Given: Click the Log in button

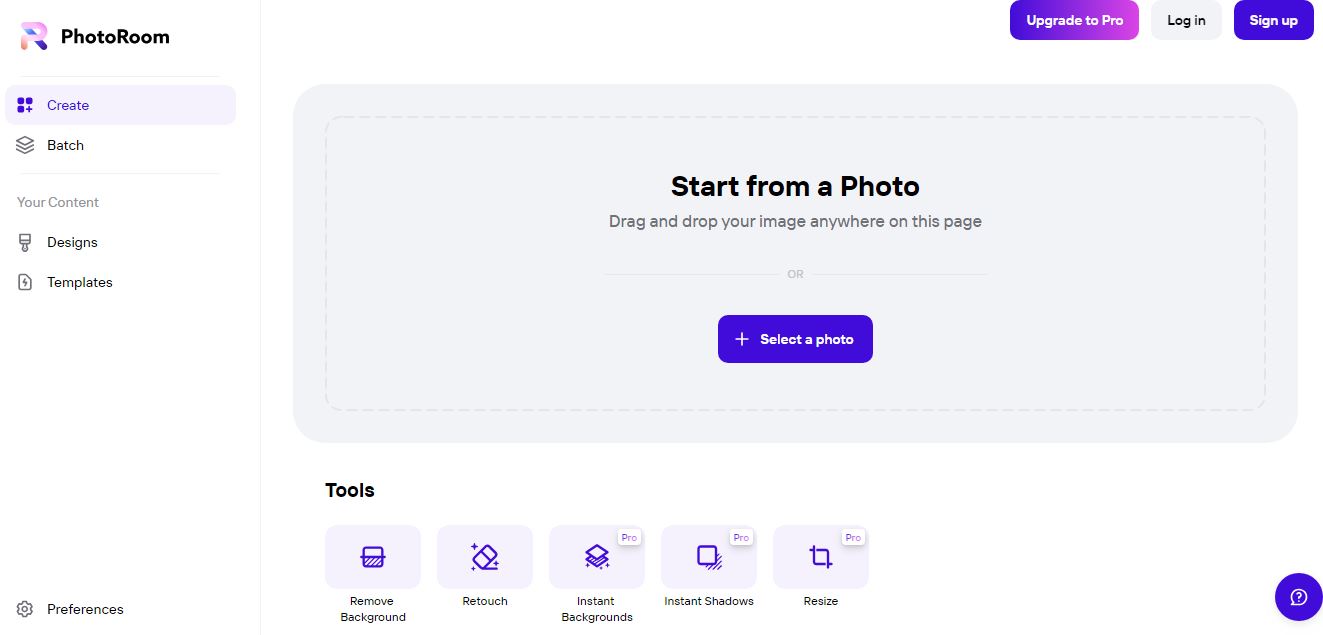Looking at the screenshot, I should [x=1186, y=20].
